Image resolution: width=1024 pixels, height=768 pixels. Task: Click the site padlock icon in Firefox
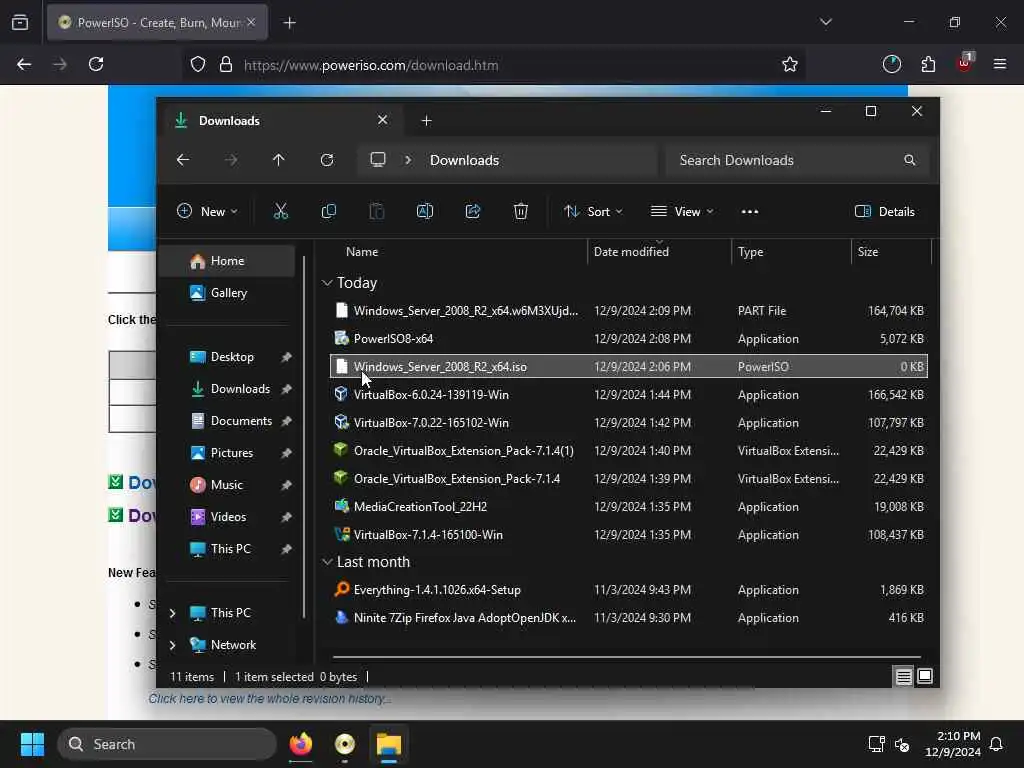coord(226,64)
